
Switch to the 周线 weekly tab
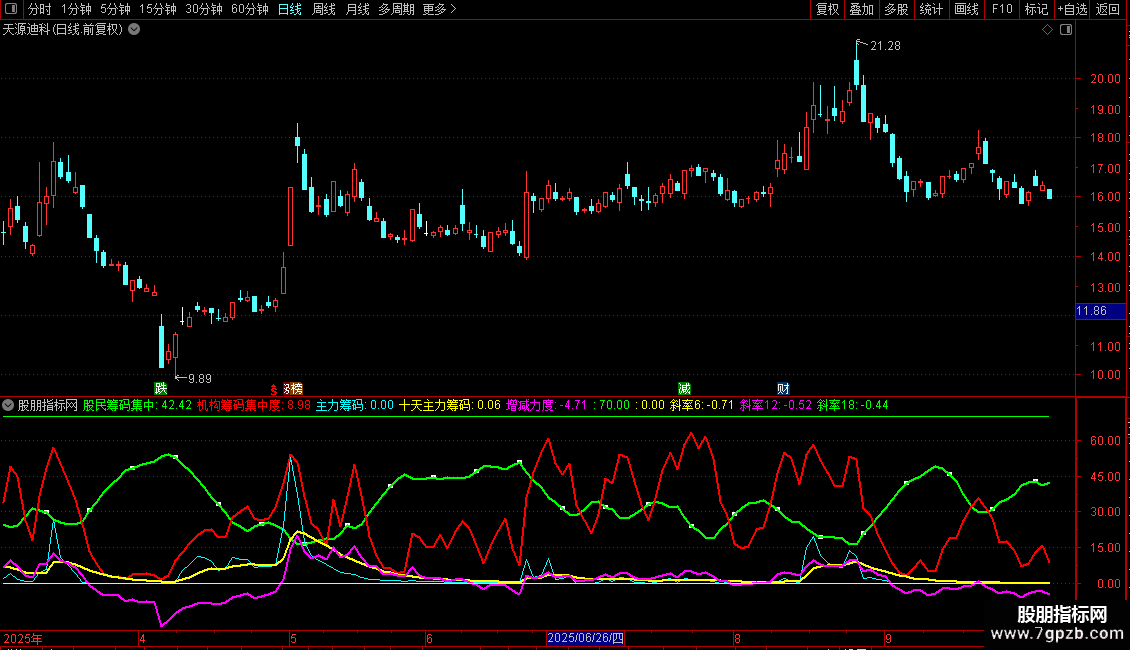(324, 9)
